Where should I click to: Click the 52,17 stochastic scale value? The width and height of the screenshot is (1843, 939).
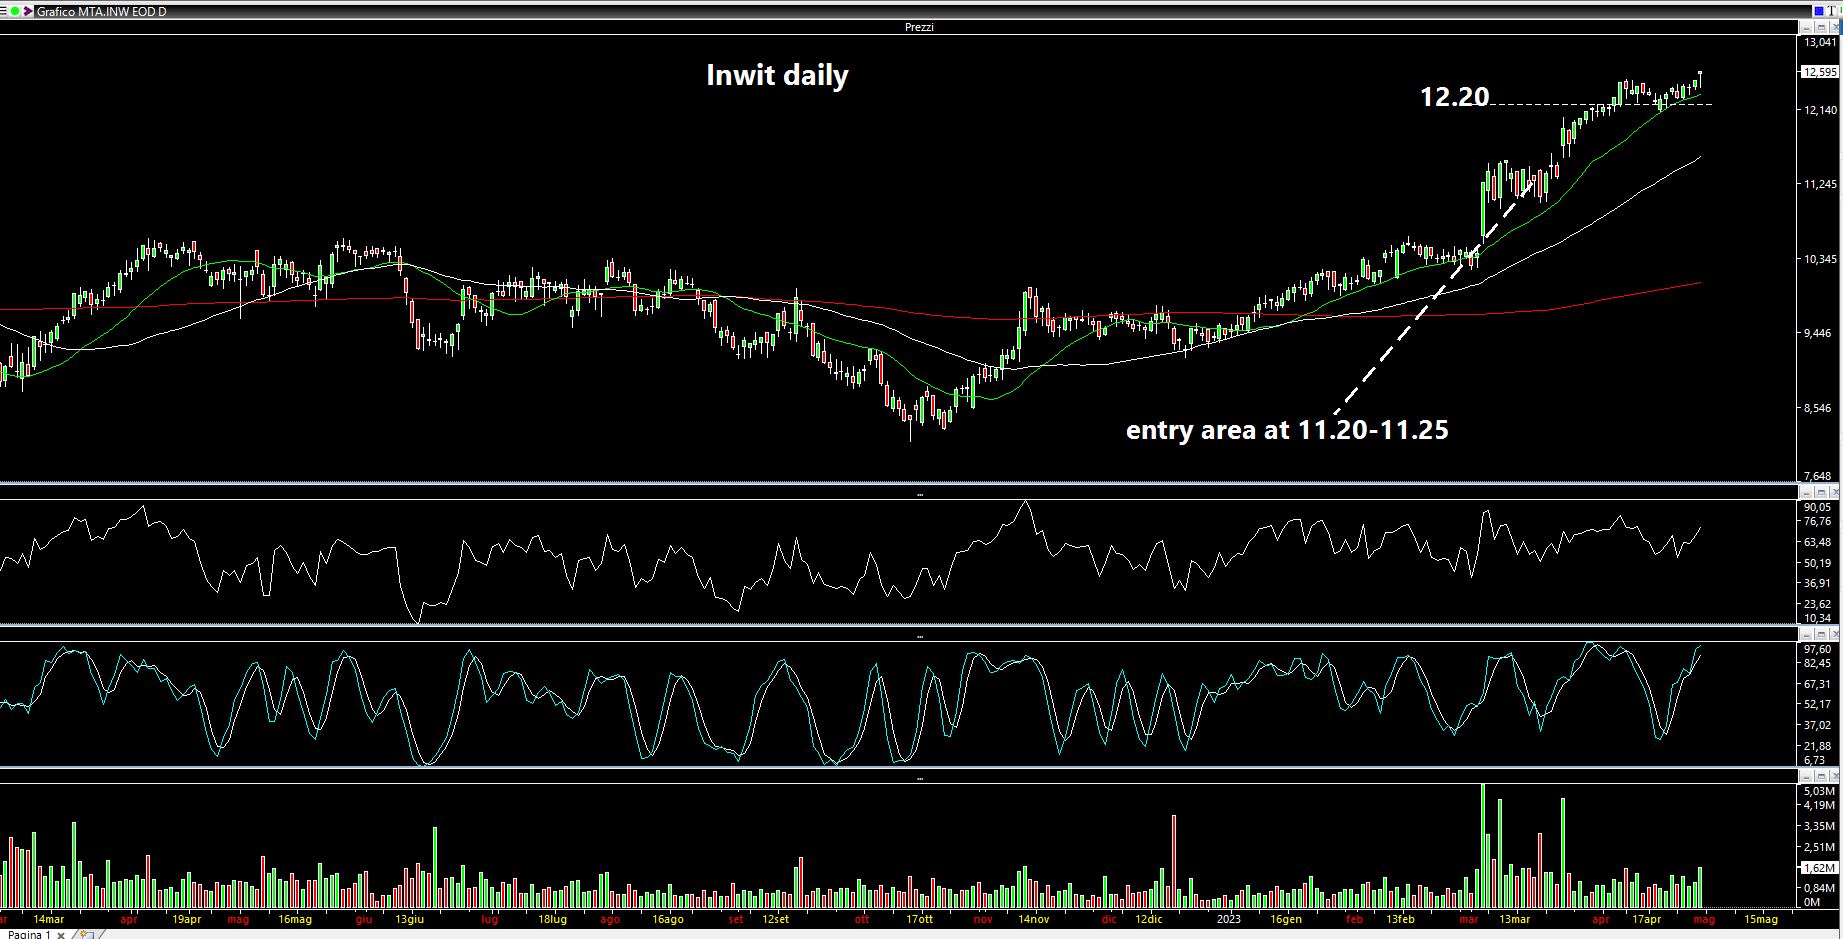pyautogui.click(x=1817, y=705)
